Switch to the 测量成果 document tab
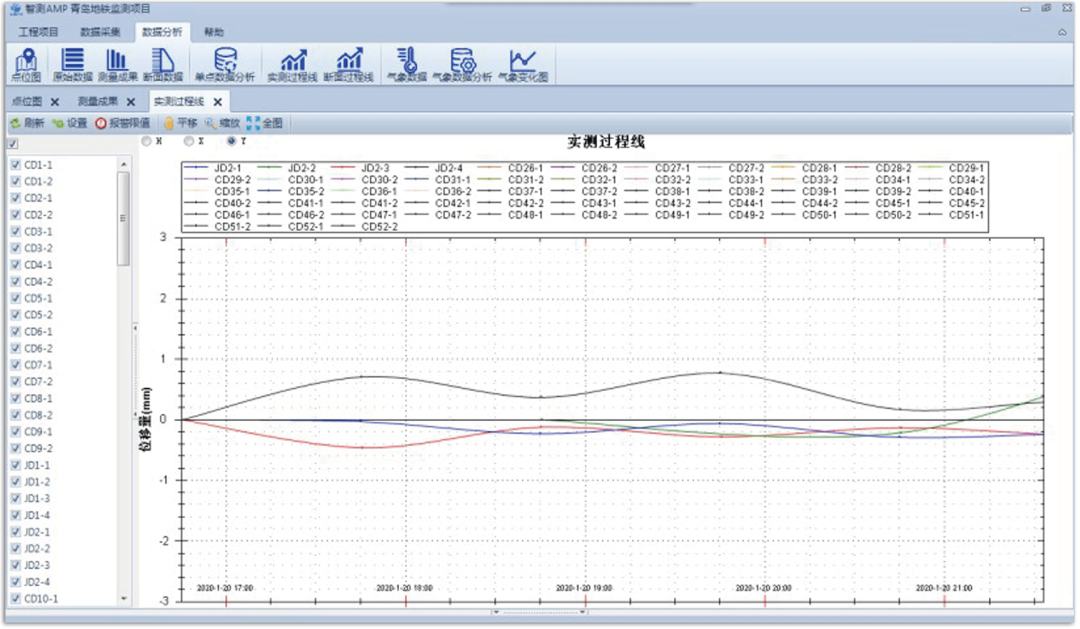 pyautogui.click(x=98, y=101)
